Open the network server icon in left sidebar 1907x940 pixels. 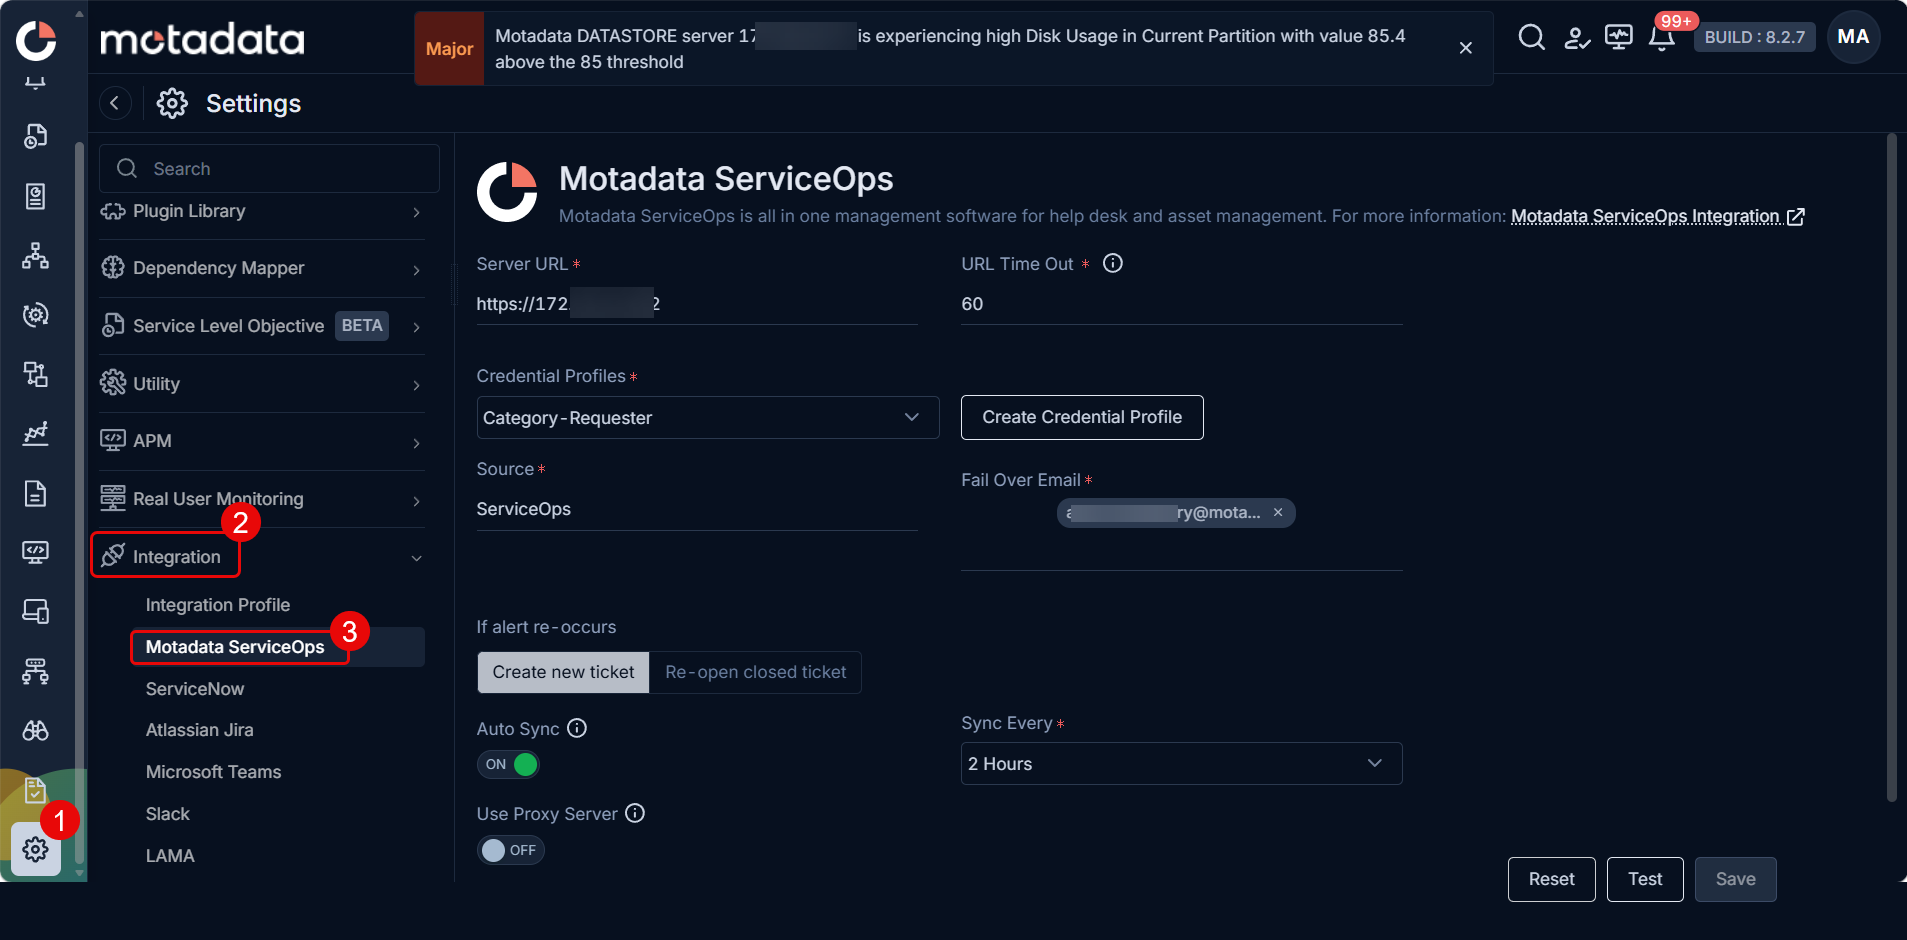tap(36, 671)
